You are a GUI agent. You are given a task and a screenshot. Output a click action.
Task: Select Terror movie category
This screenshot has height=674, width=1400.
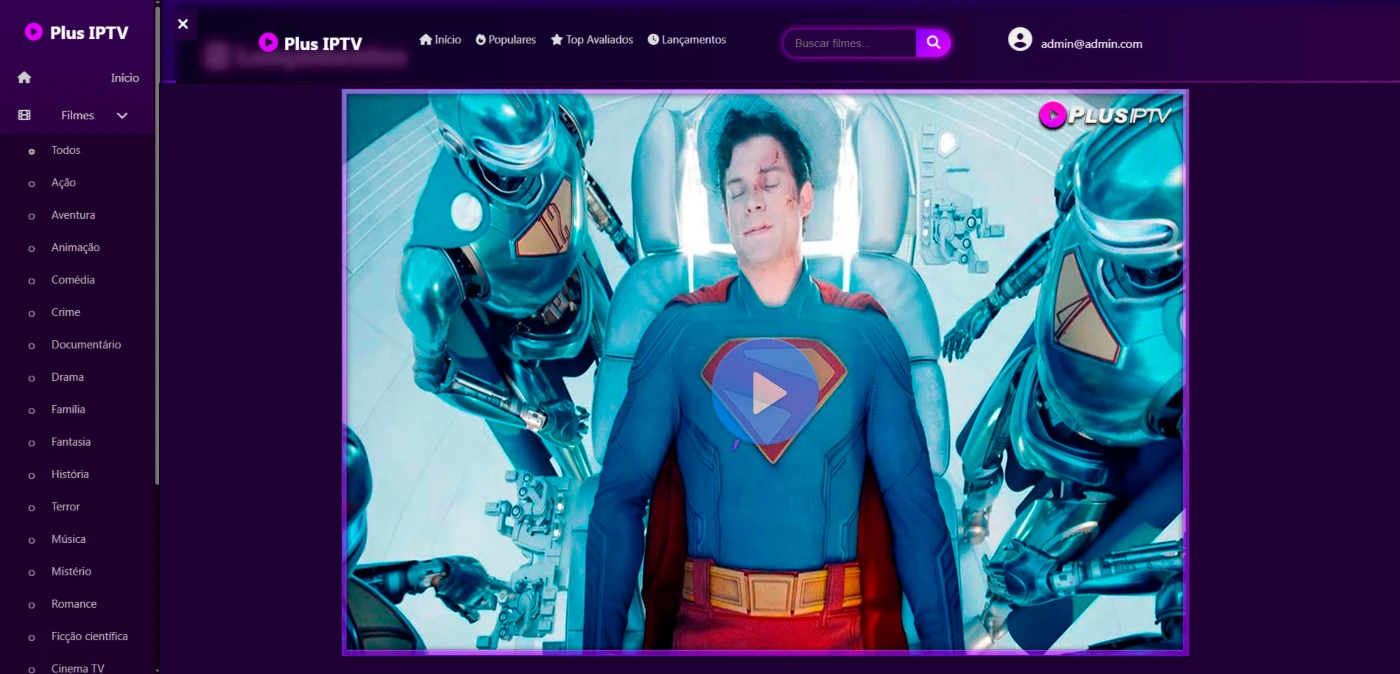(66, 507)
